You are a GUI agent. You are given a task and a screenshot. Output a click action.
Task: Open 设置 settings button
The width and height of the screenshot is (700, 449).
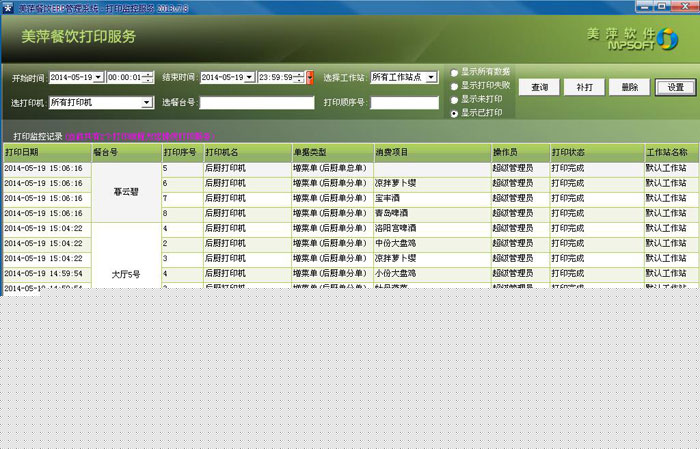675,87
